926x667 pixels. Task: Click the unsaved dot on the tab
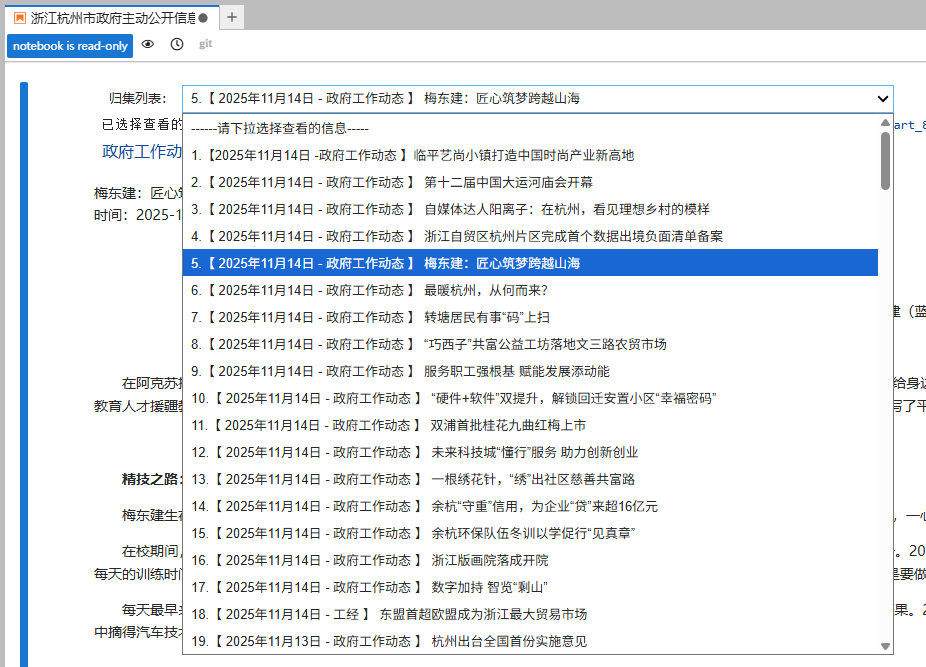[x=203, y=18]
